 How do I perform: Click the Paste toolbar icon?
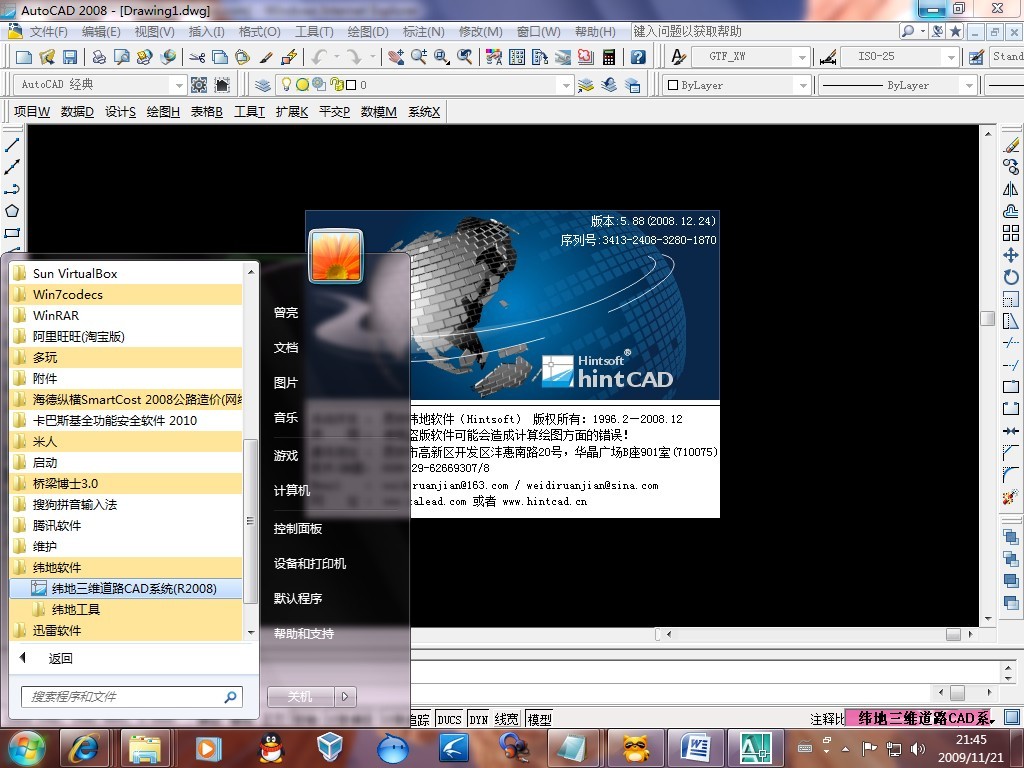pyautogui.click(x=242, y=57)
